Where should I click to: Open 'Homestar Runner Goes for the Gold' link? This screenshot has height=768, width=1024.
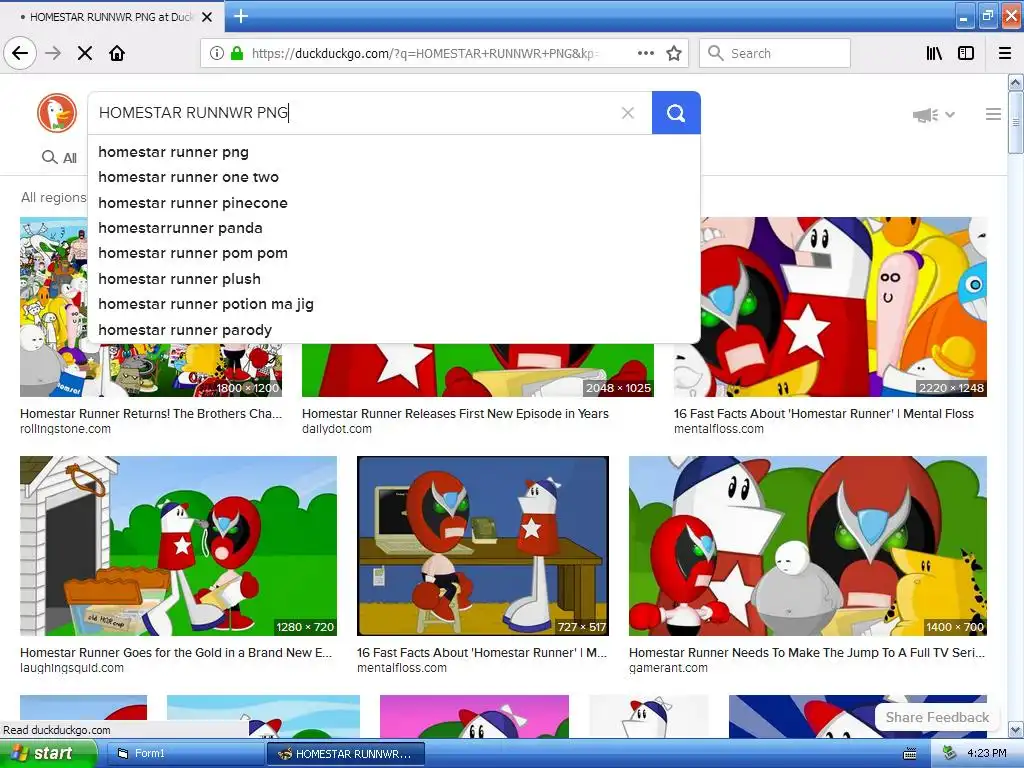tap(176, 652)
